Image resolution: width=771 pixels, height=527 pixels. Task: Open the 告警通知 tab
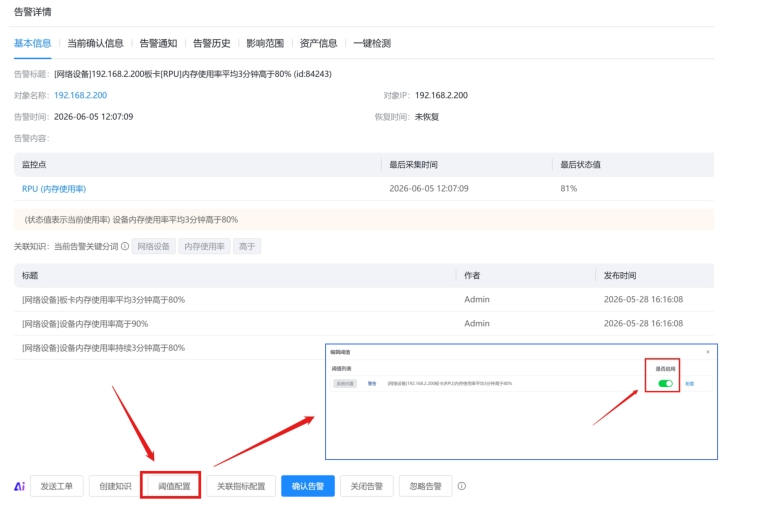(x=158, y=43)
